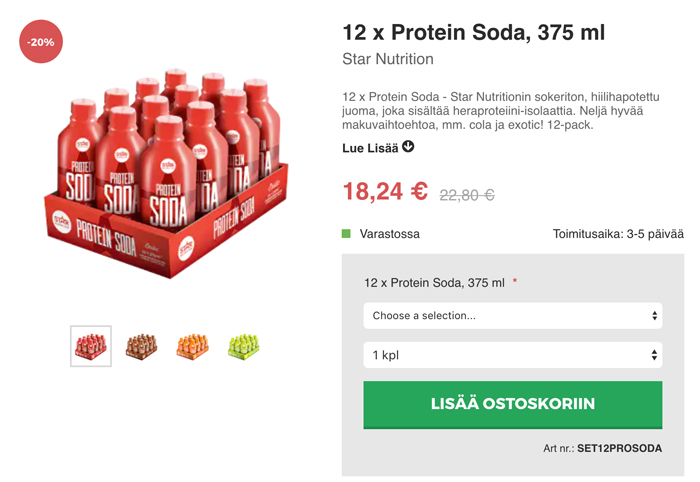Click the arrows on the flavor selection dropdown
Viewport: 700px width, 482px height.
click(654, 316)
